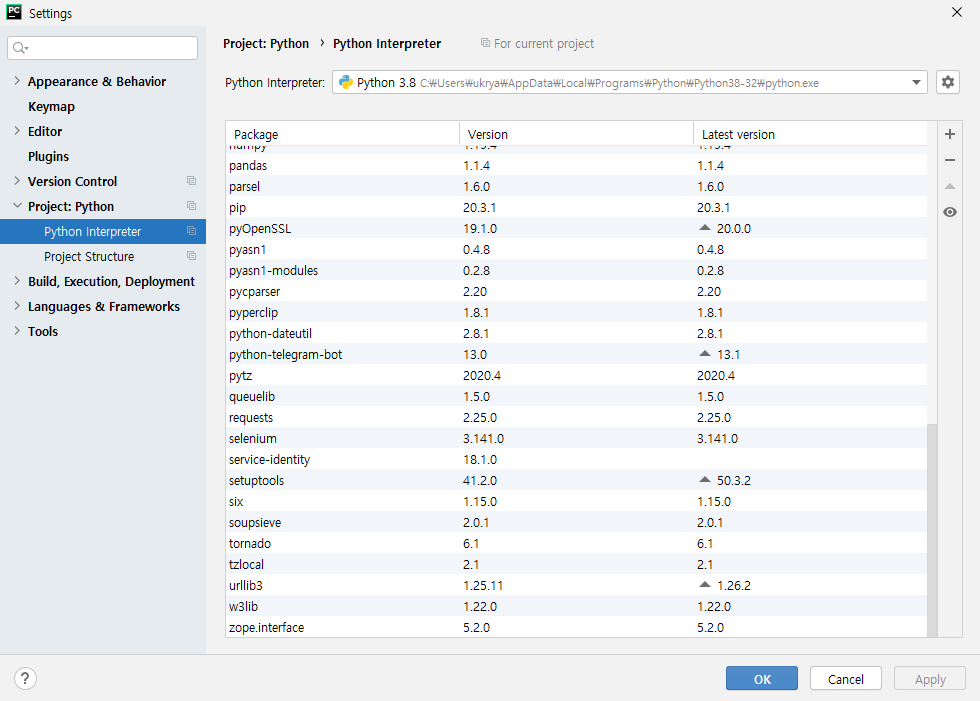Collapse the Project: Python section
The image size is (980, 701).
pyautogui.click(x=17, y=206)
